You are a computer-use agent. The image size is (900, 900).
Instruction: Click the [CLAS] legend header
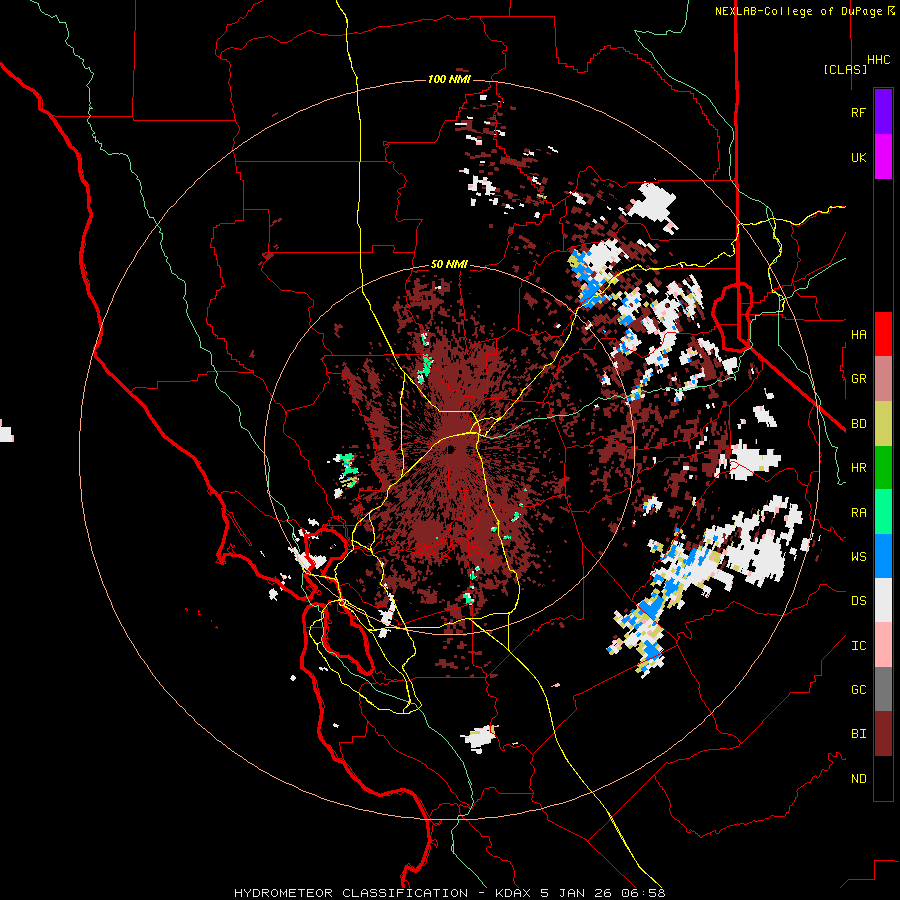click(x=845, y=69)
